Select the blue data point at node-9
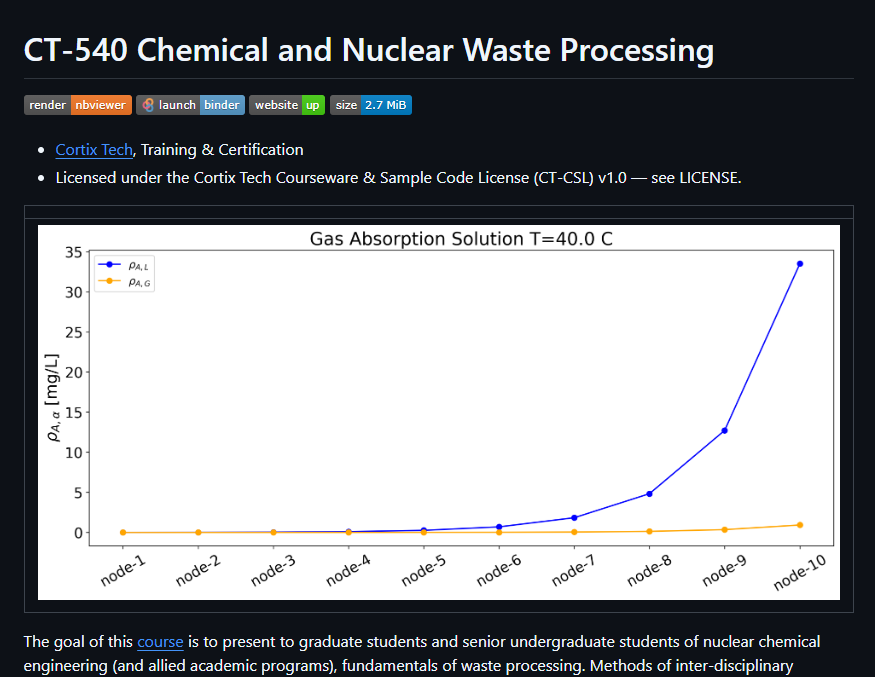The width and height of the screenshot is (875, 677). tap(724, 430)
